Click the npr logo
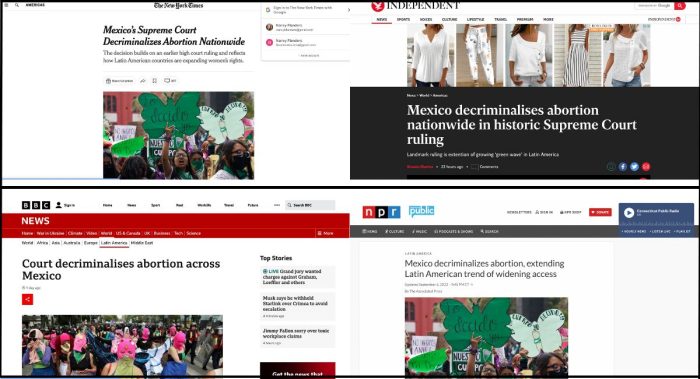Viewport: 700px width, 379px height. pos(381,212)
